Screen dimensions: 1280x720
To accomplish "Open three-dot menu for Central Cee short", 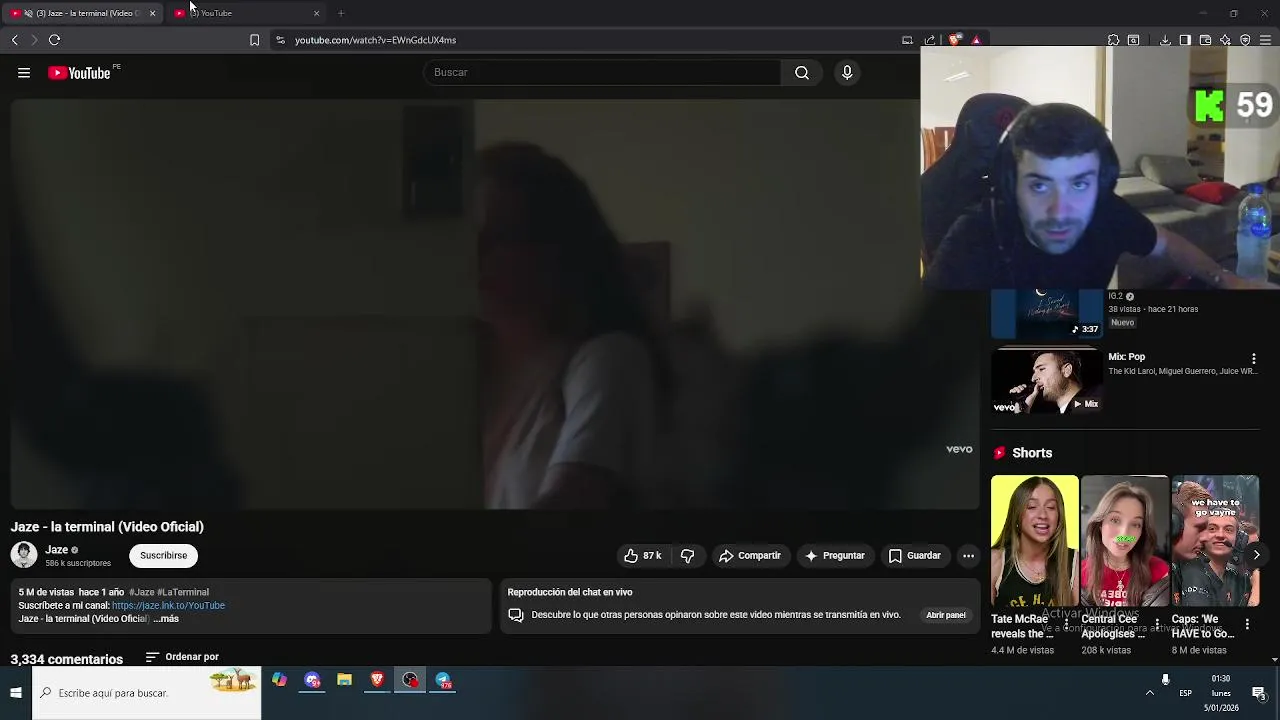I will pyautogui.click(x=1157, y=624).
